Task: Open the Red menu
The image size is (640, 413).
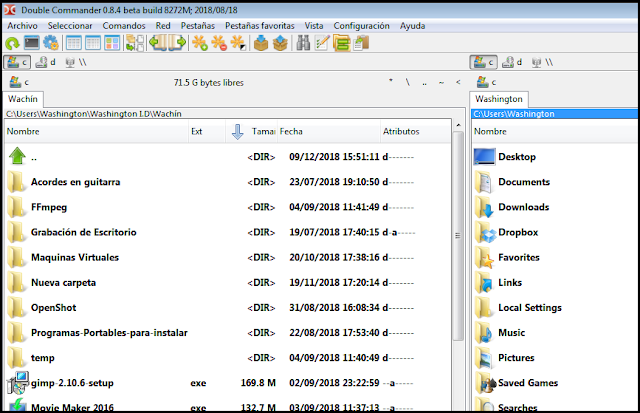Action: (x=163, y=26)
